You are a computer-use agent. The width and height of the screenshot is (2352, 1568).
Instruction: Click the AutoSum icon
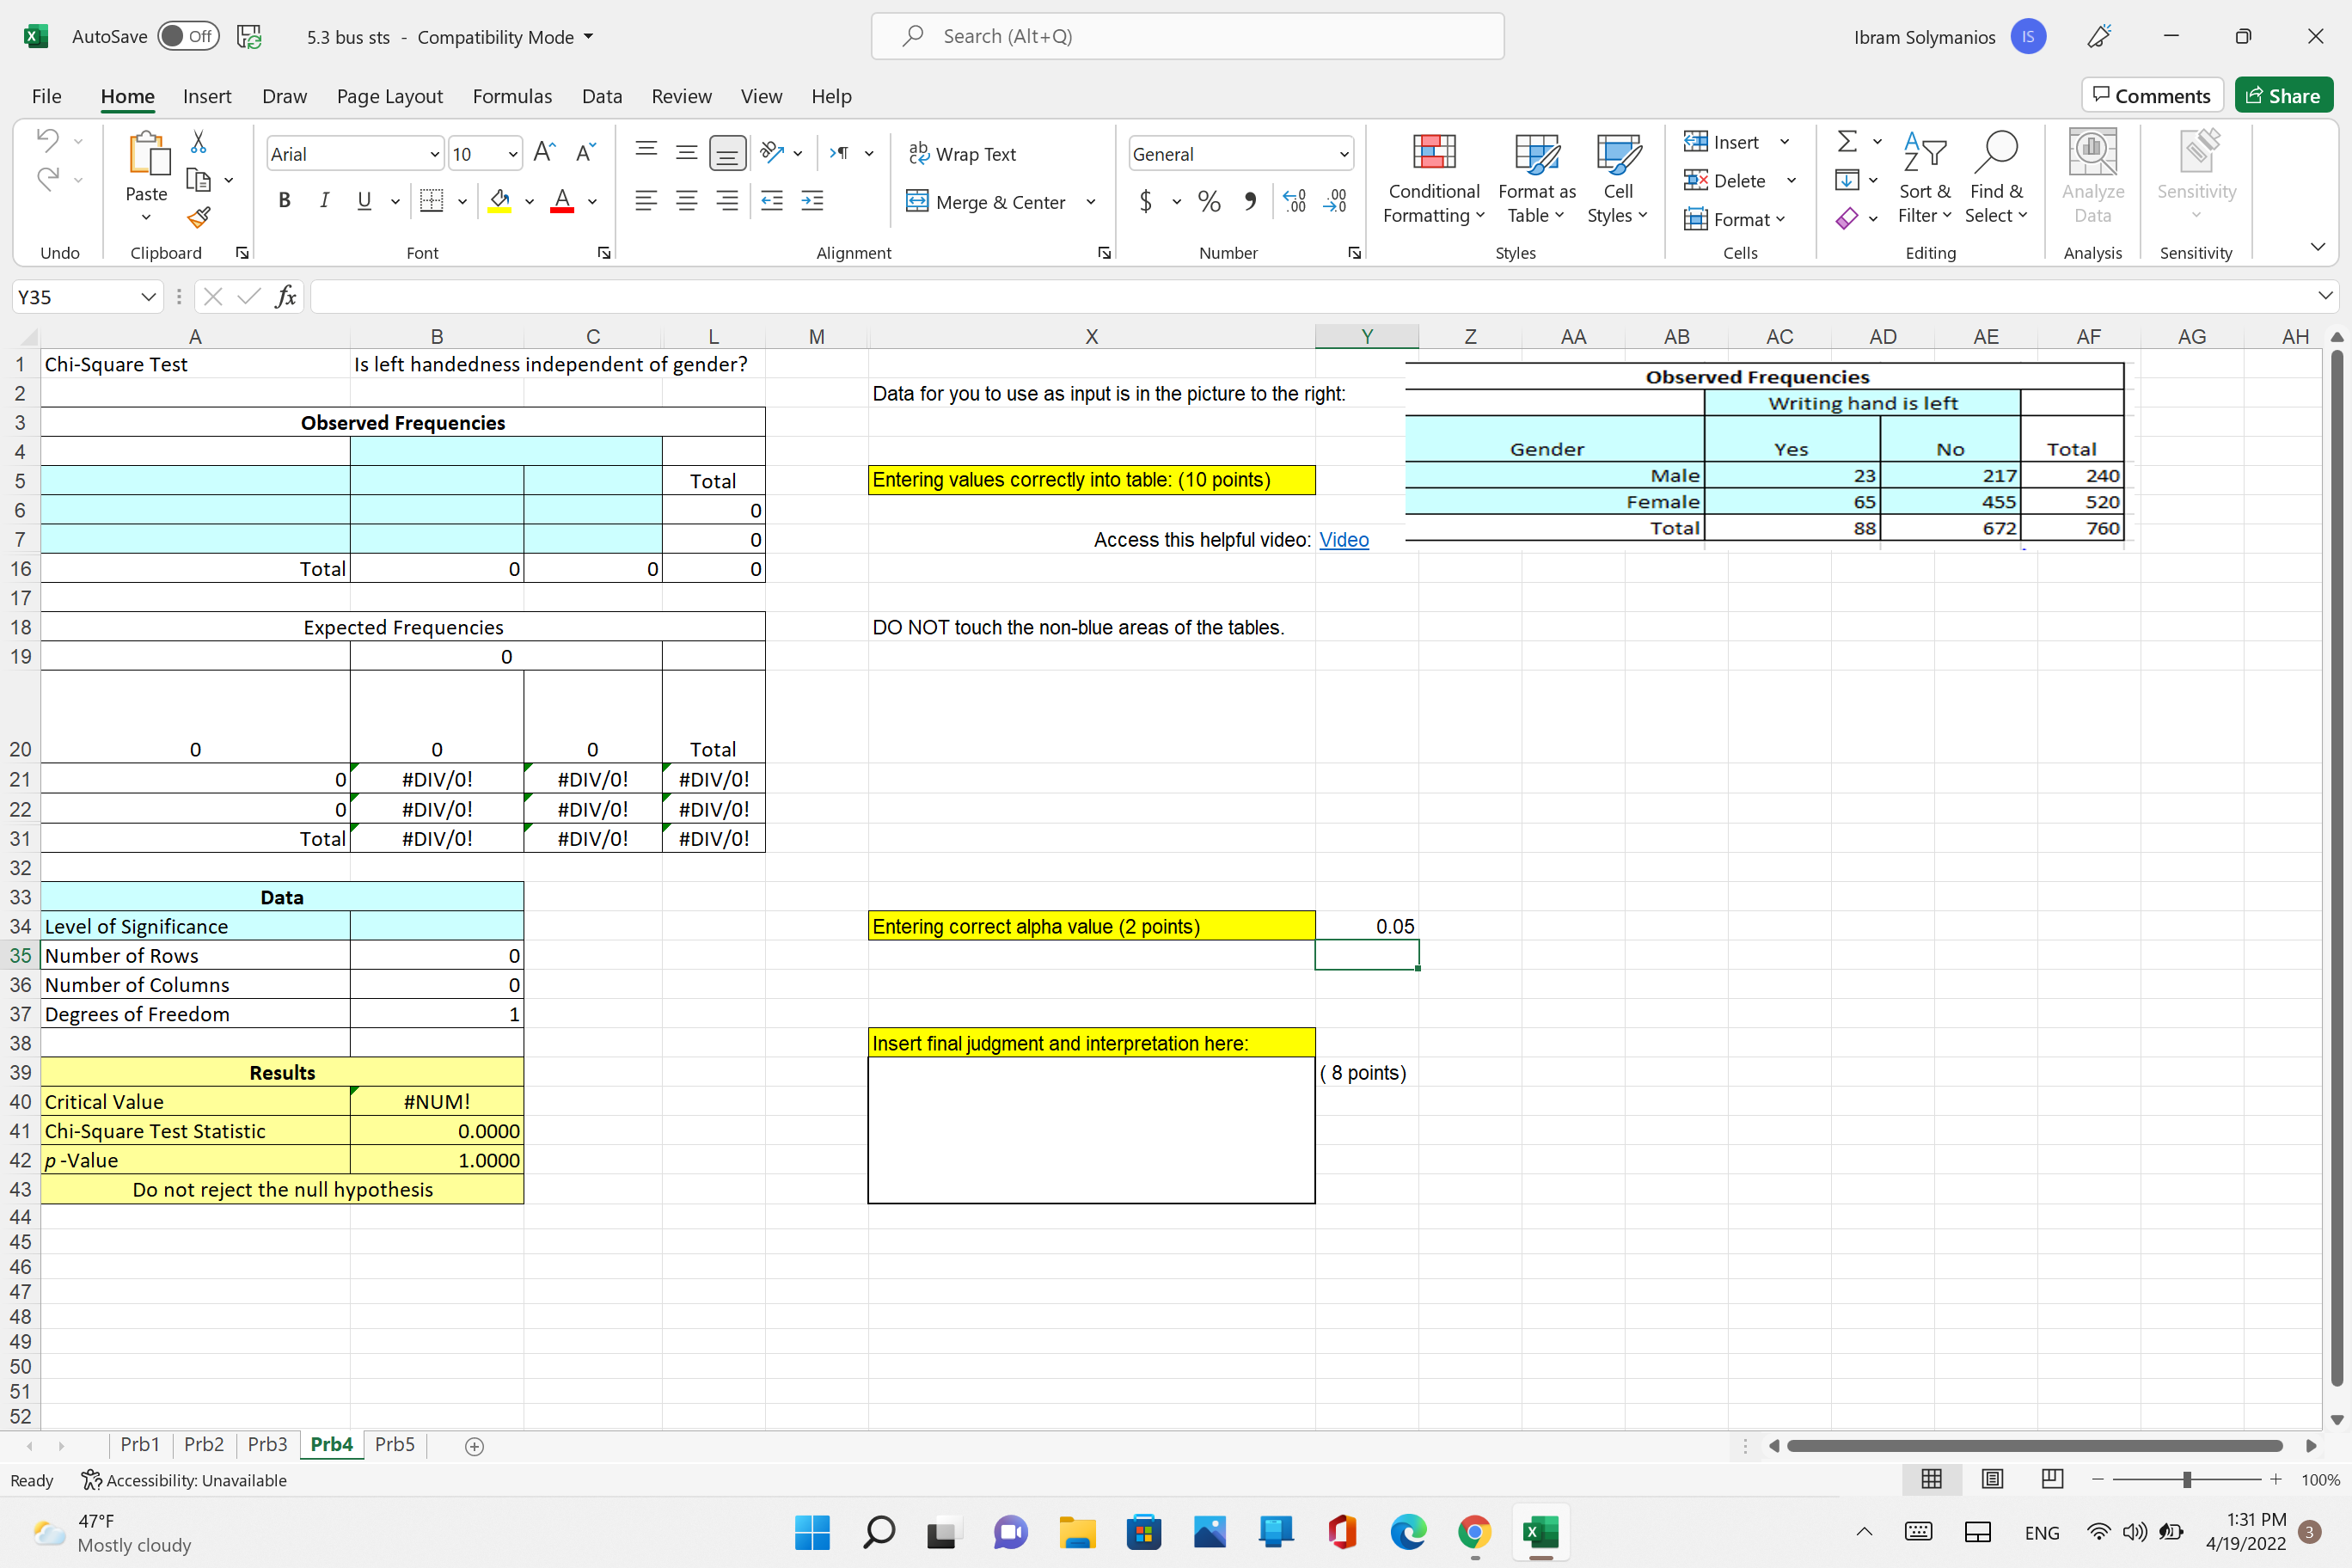(1846, 141)
